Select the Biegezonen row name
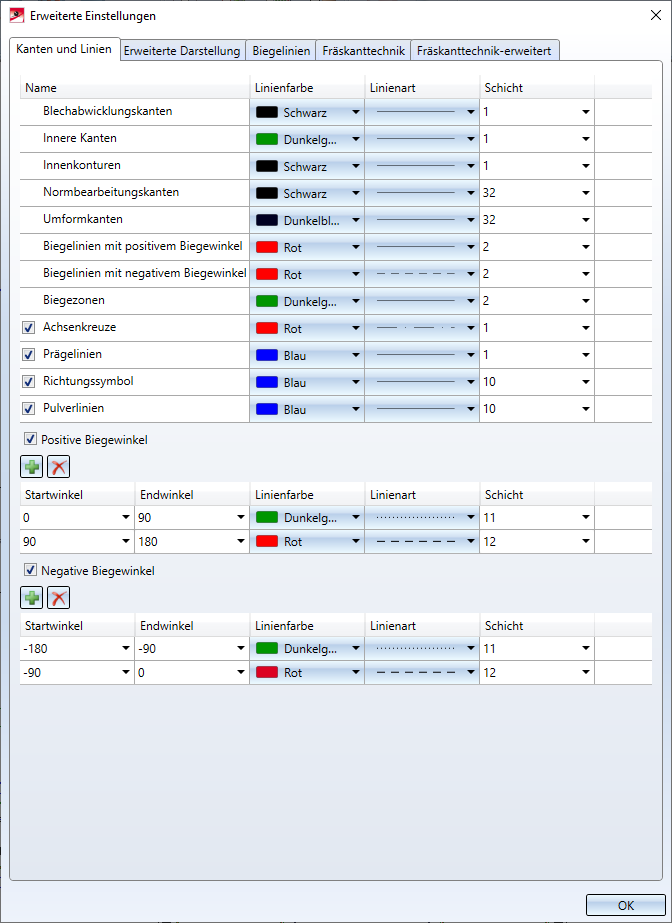 tap(74, 300)
